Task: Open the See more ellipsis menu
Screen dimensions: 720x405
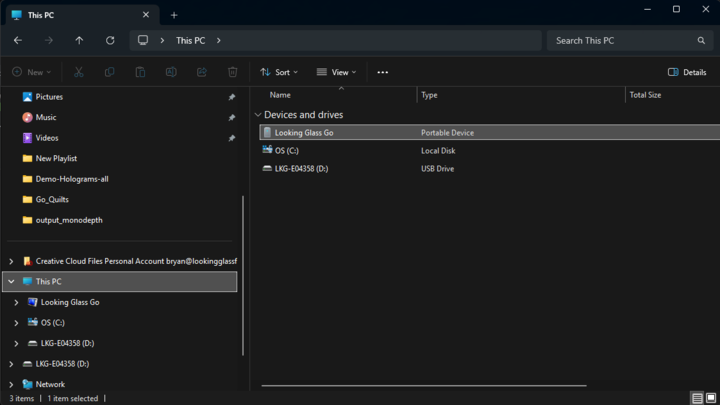Action: pyautogui.click(x=383, y=72)
